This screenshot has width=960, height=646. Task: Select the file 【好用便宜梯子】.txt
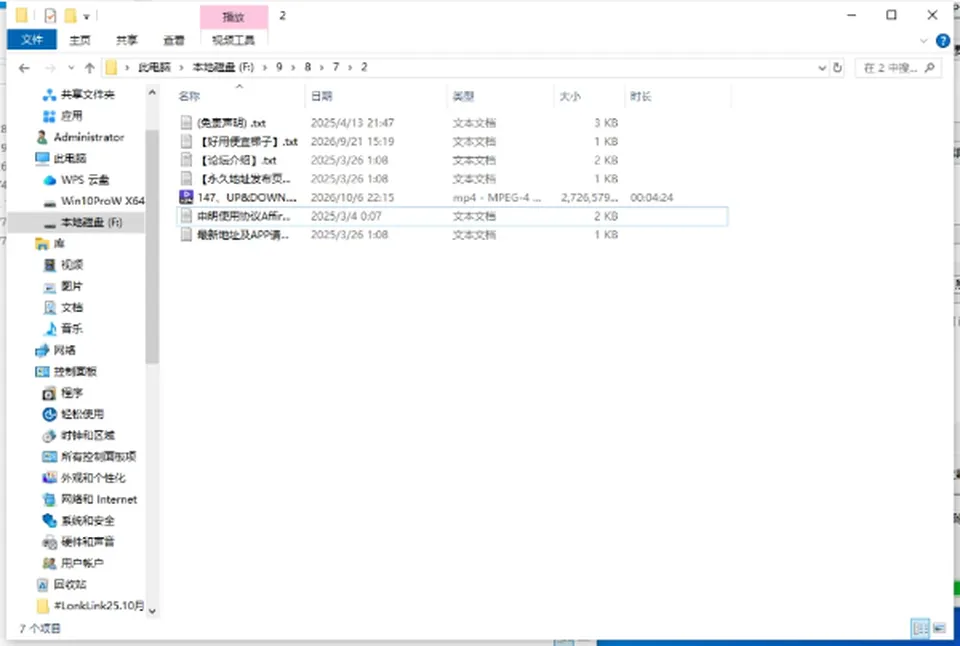coord(452,141)
